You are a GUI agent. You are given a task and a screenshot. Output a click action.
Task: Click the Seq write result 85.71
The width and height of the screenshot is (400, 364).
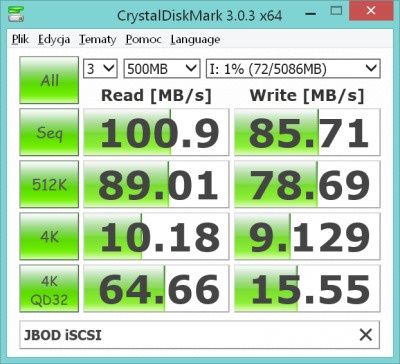pyautogui.click(x=307, y=132)
